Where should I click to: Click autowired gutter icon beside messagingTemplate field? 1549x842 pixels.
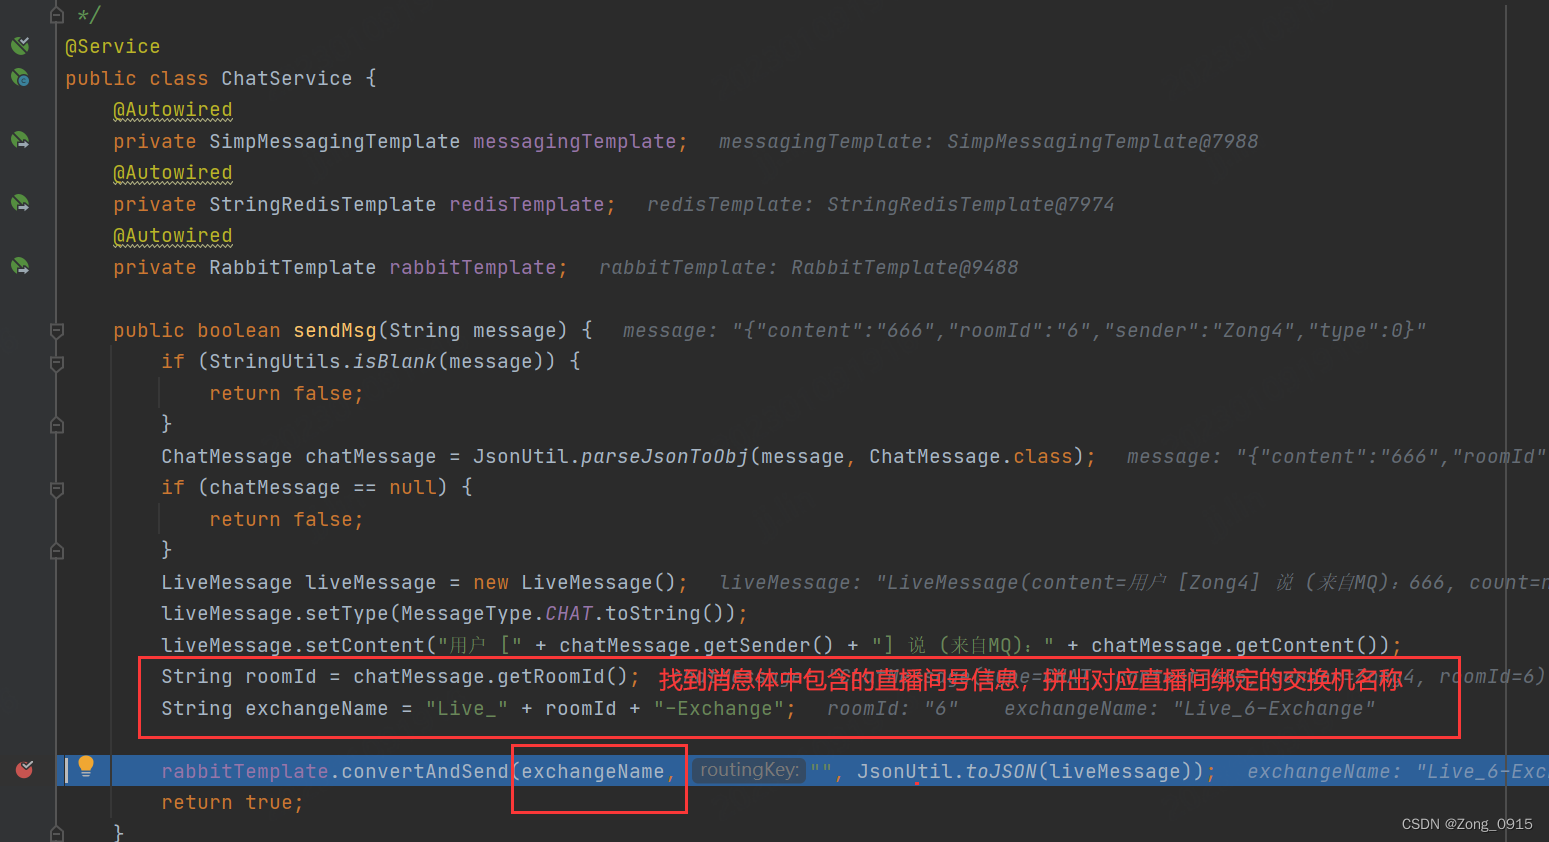pyautogui.click(x=20, y=140)
